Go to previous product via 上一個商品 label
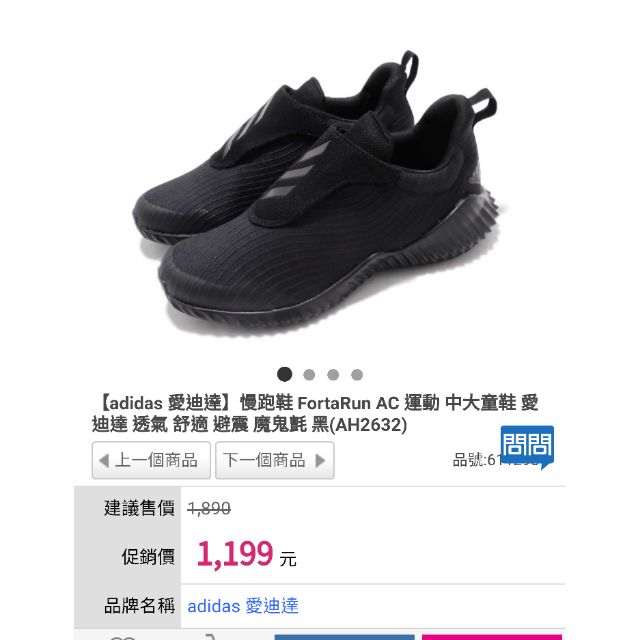The image size is (640, 640). pos(156,460)
